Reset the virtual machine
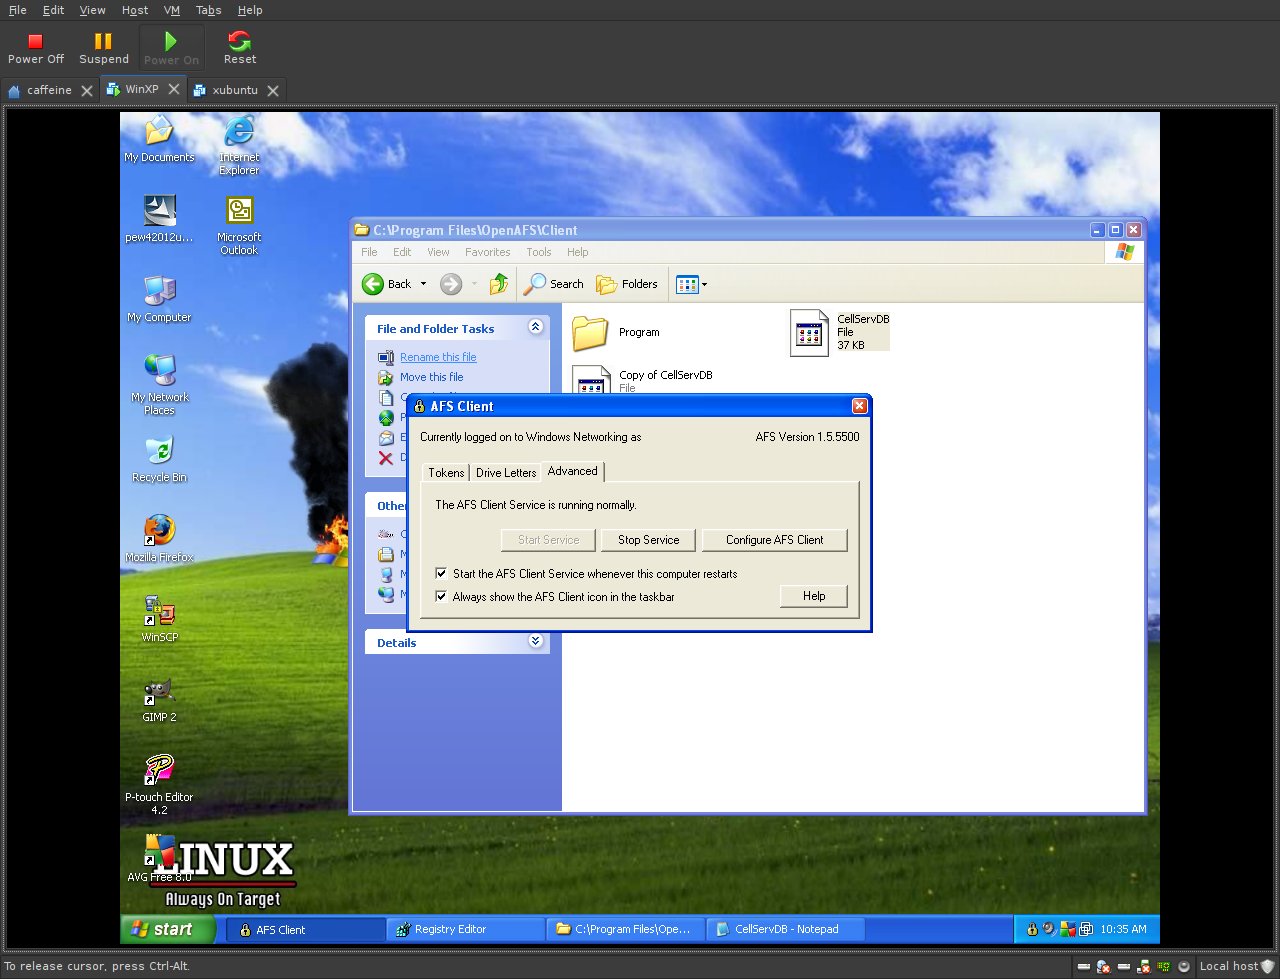 (x=240, y=47)
